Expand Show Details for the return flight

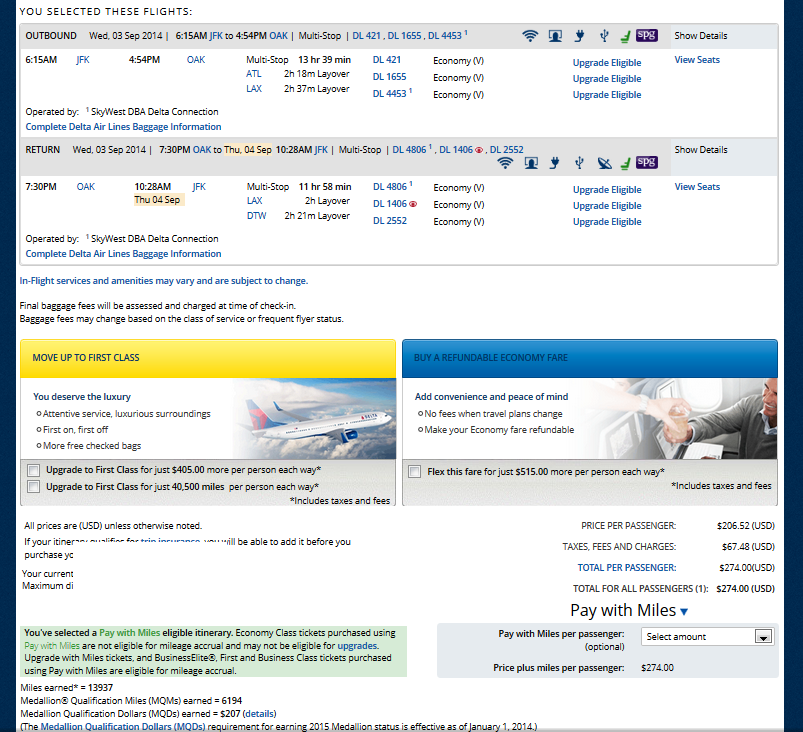tap(701, 150)
